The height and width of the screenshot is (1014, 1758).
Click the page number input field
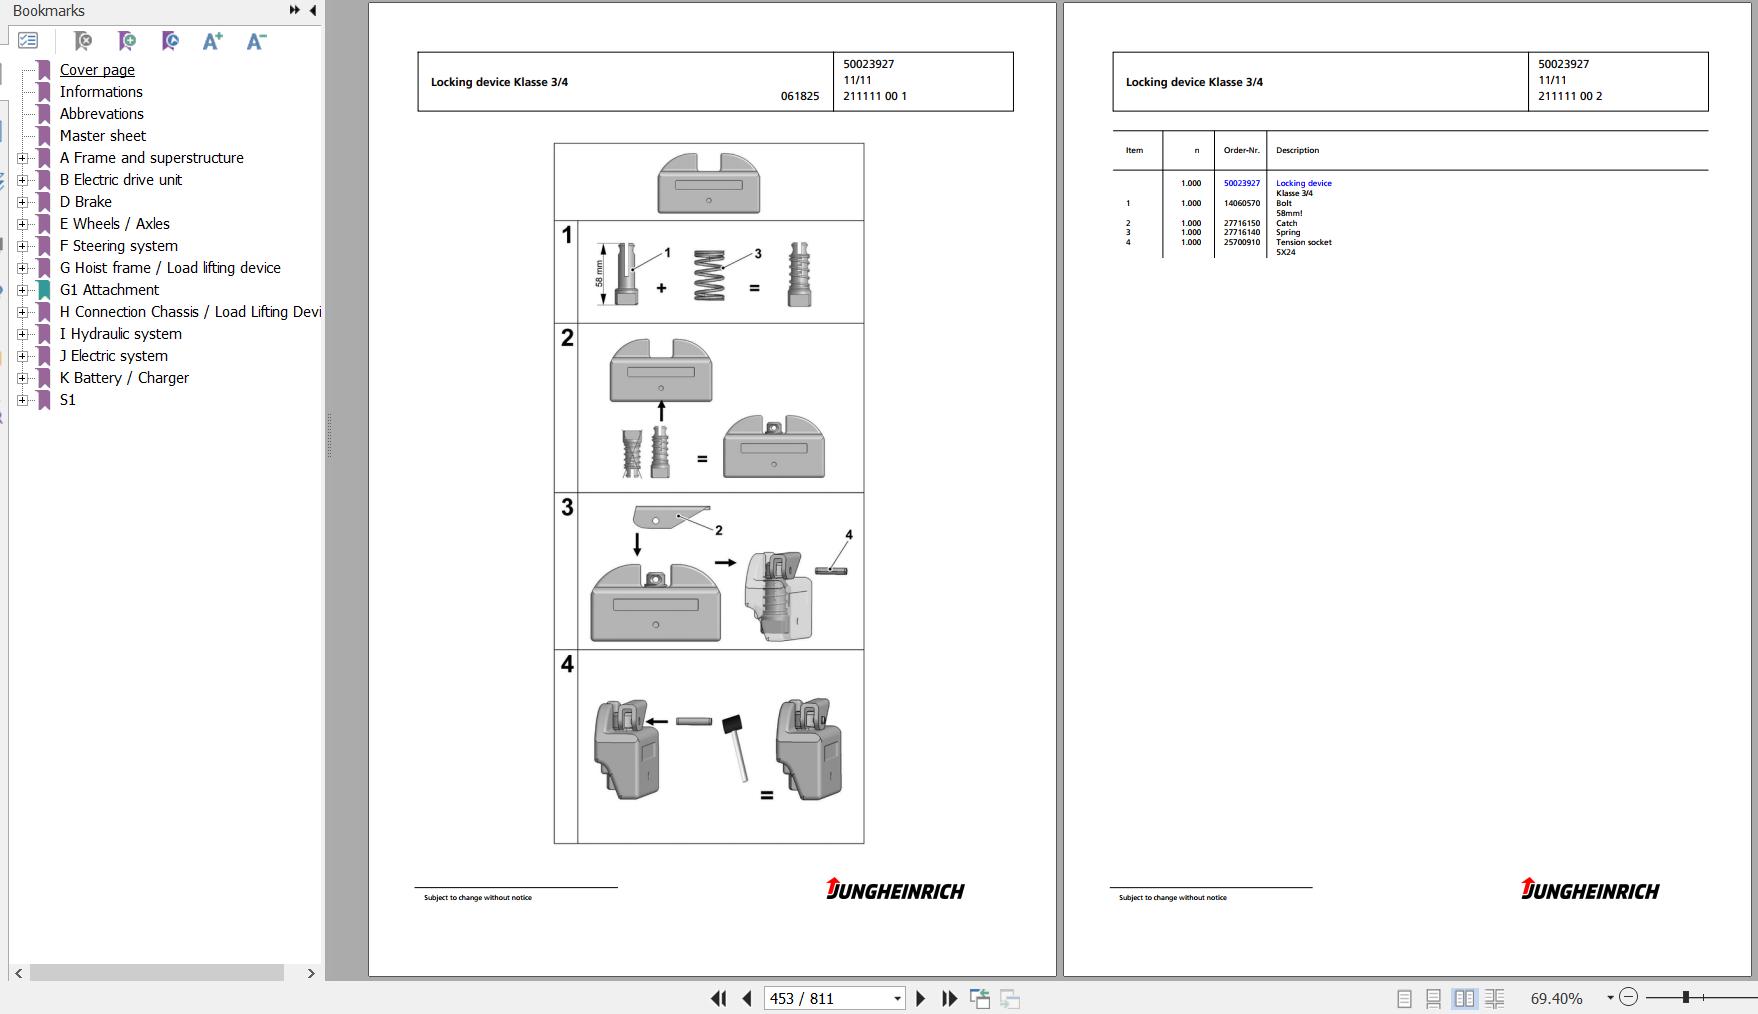point(827,998)
